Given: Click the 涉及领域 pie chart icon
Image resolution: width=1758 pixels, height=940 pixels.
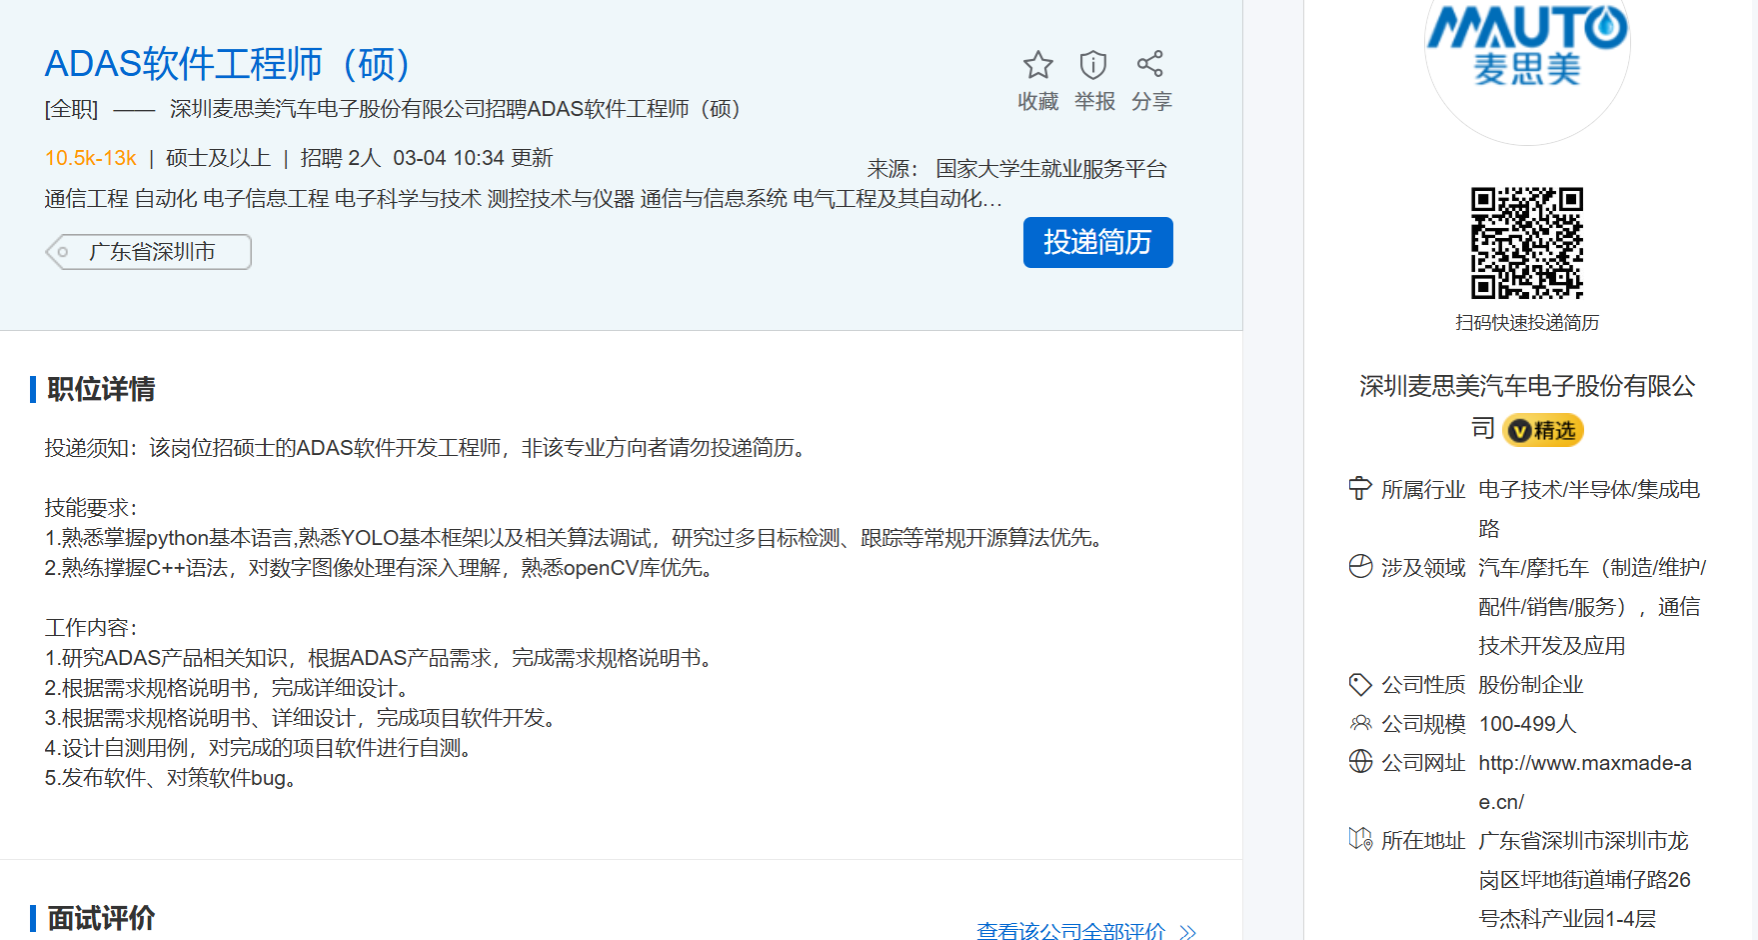Looking at the screenshot, I should coord(1360,567).
